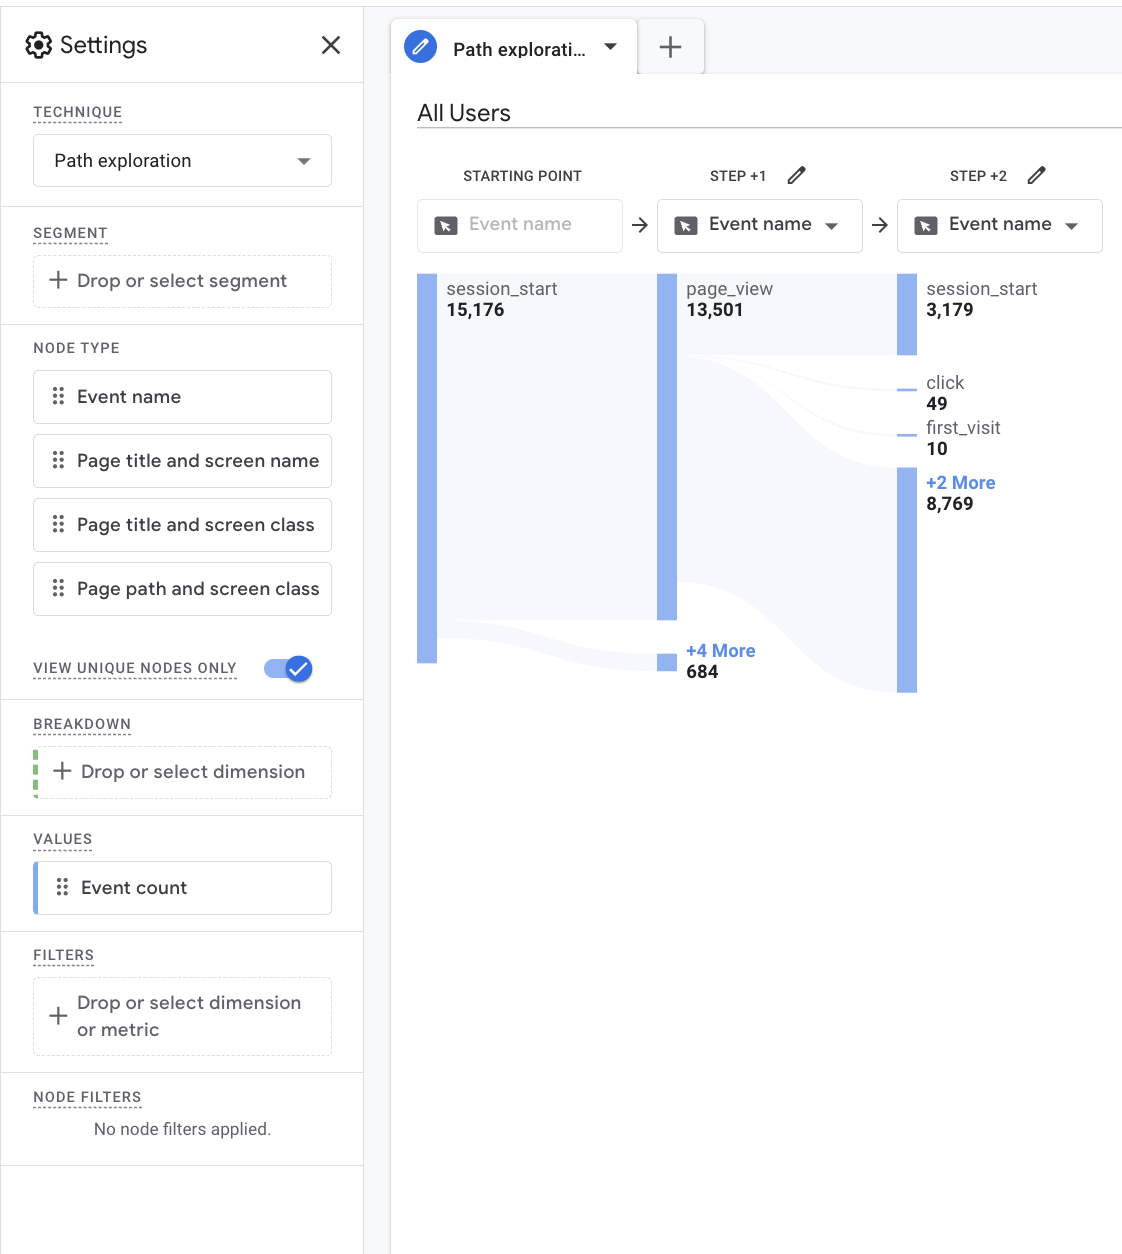Click the Starting Point Event name field
Viewport: 1122px width, 1254px height.
(519, 225)
